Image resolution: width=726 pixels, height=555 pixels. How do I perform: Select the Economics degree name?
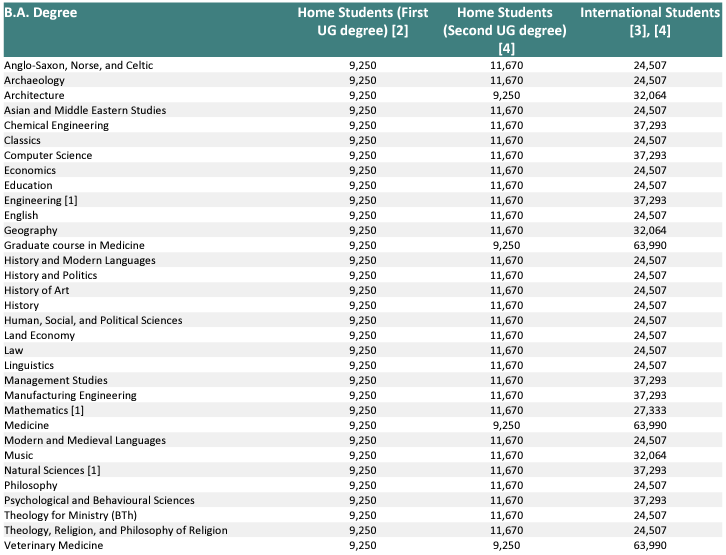coord(30,170)
